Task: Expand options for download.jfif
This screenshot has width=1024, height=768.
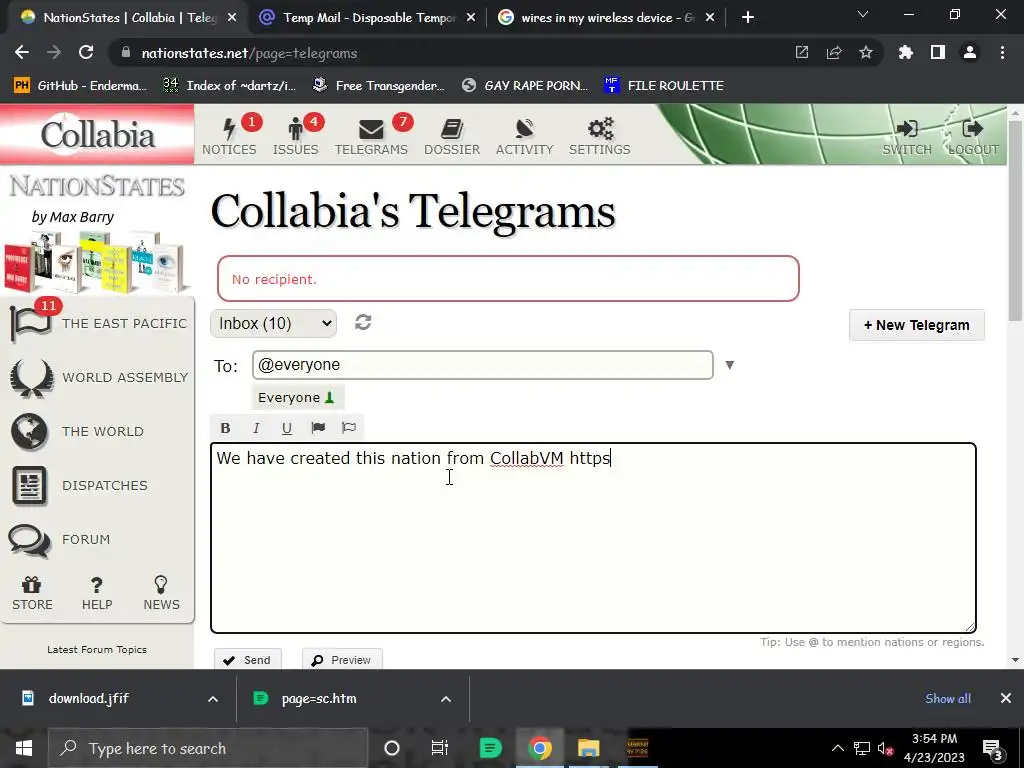Action: (x=213, y=699)
